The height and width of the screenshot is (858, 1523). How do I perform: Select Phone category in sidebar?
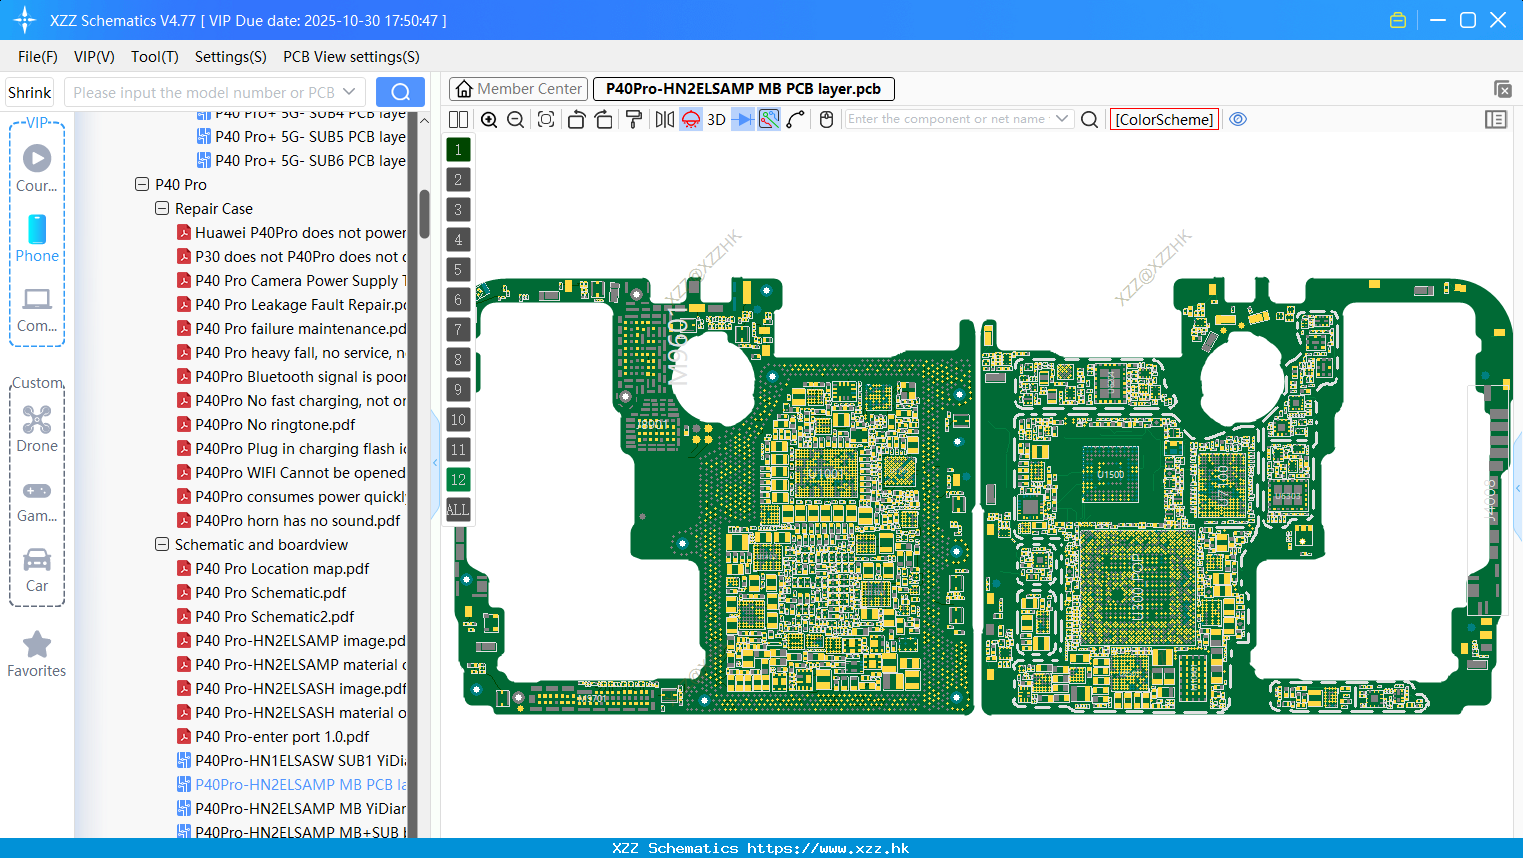(37, 239)
